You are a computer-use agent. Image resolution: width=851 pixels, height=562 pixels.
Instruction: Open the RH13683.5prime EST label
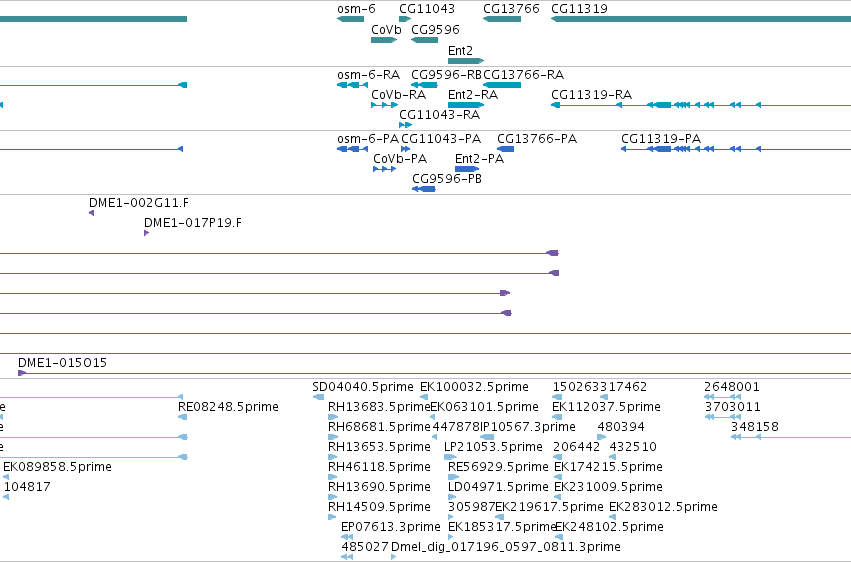[x=379, y=407]
